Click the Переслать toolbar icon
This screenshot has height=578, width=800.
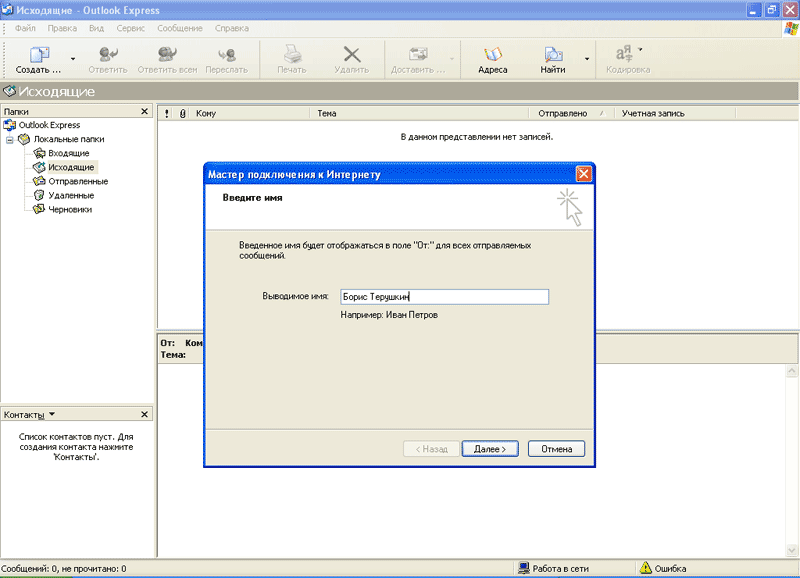point(227,54)
